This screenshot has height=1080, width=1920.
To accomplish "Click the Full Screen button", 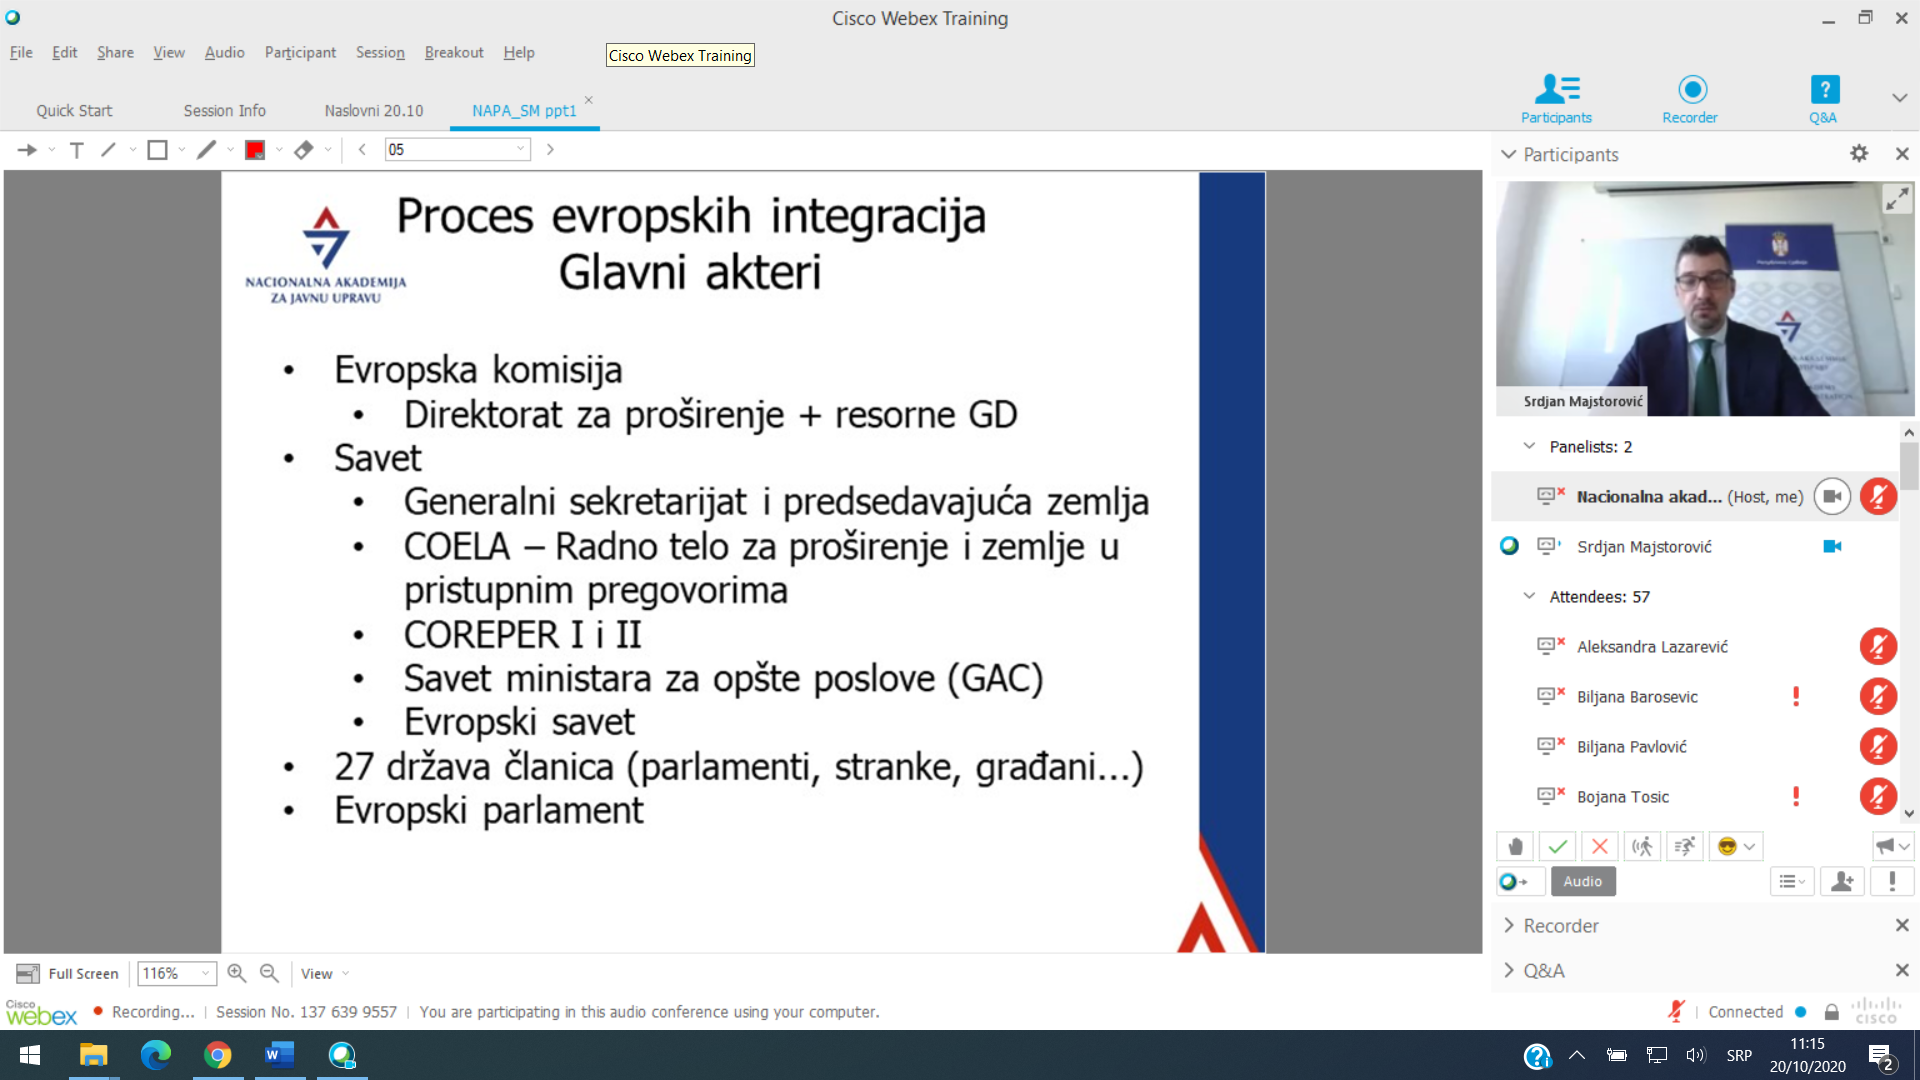I will coord(68,973).
